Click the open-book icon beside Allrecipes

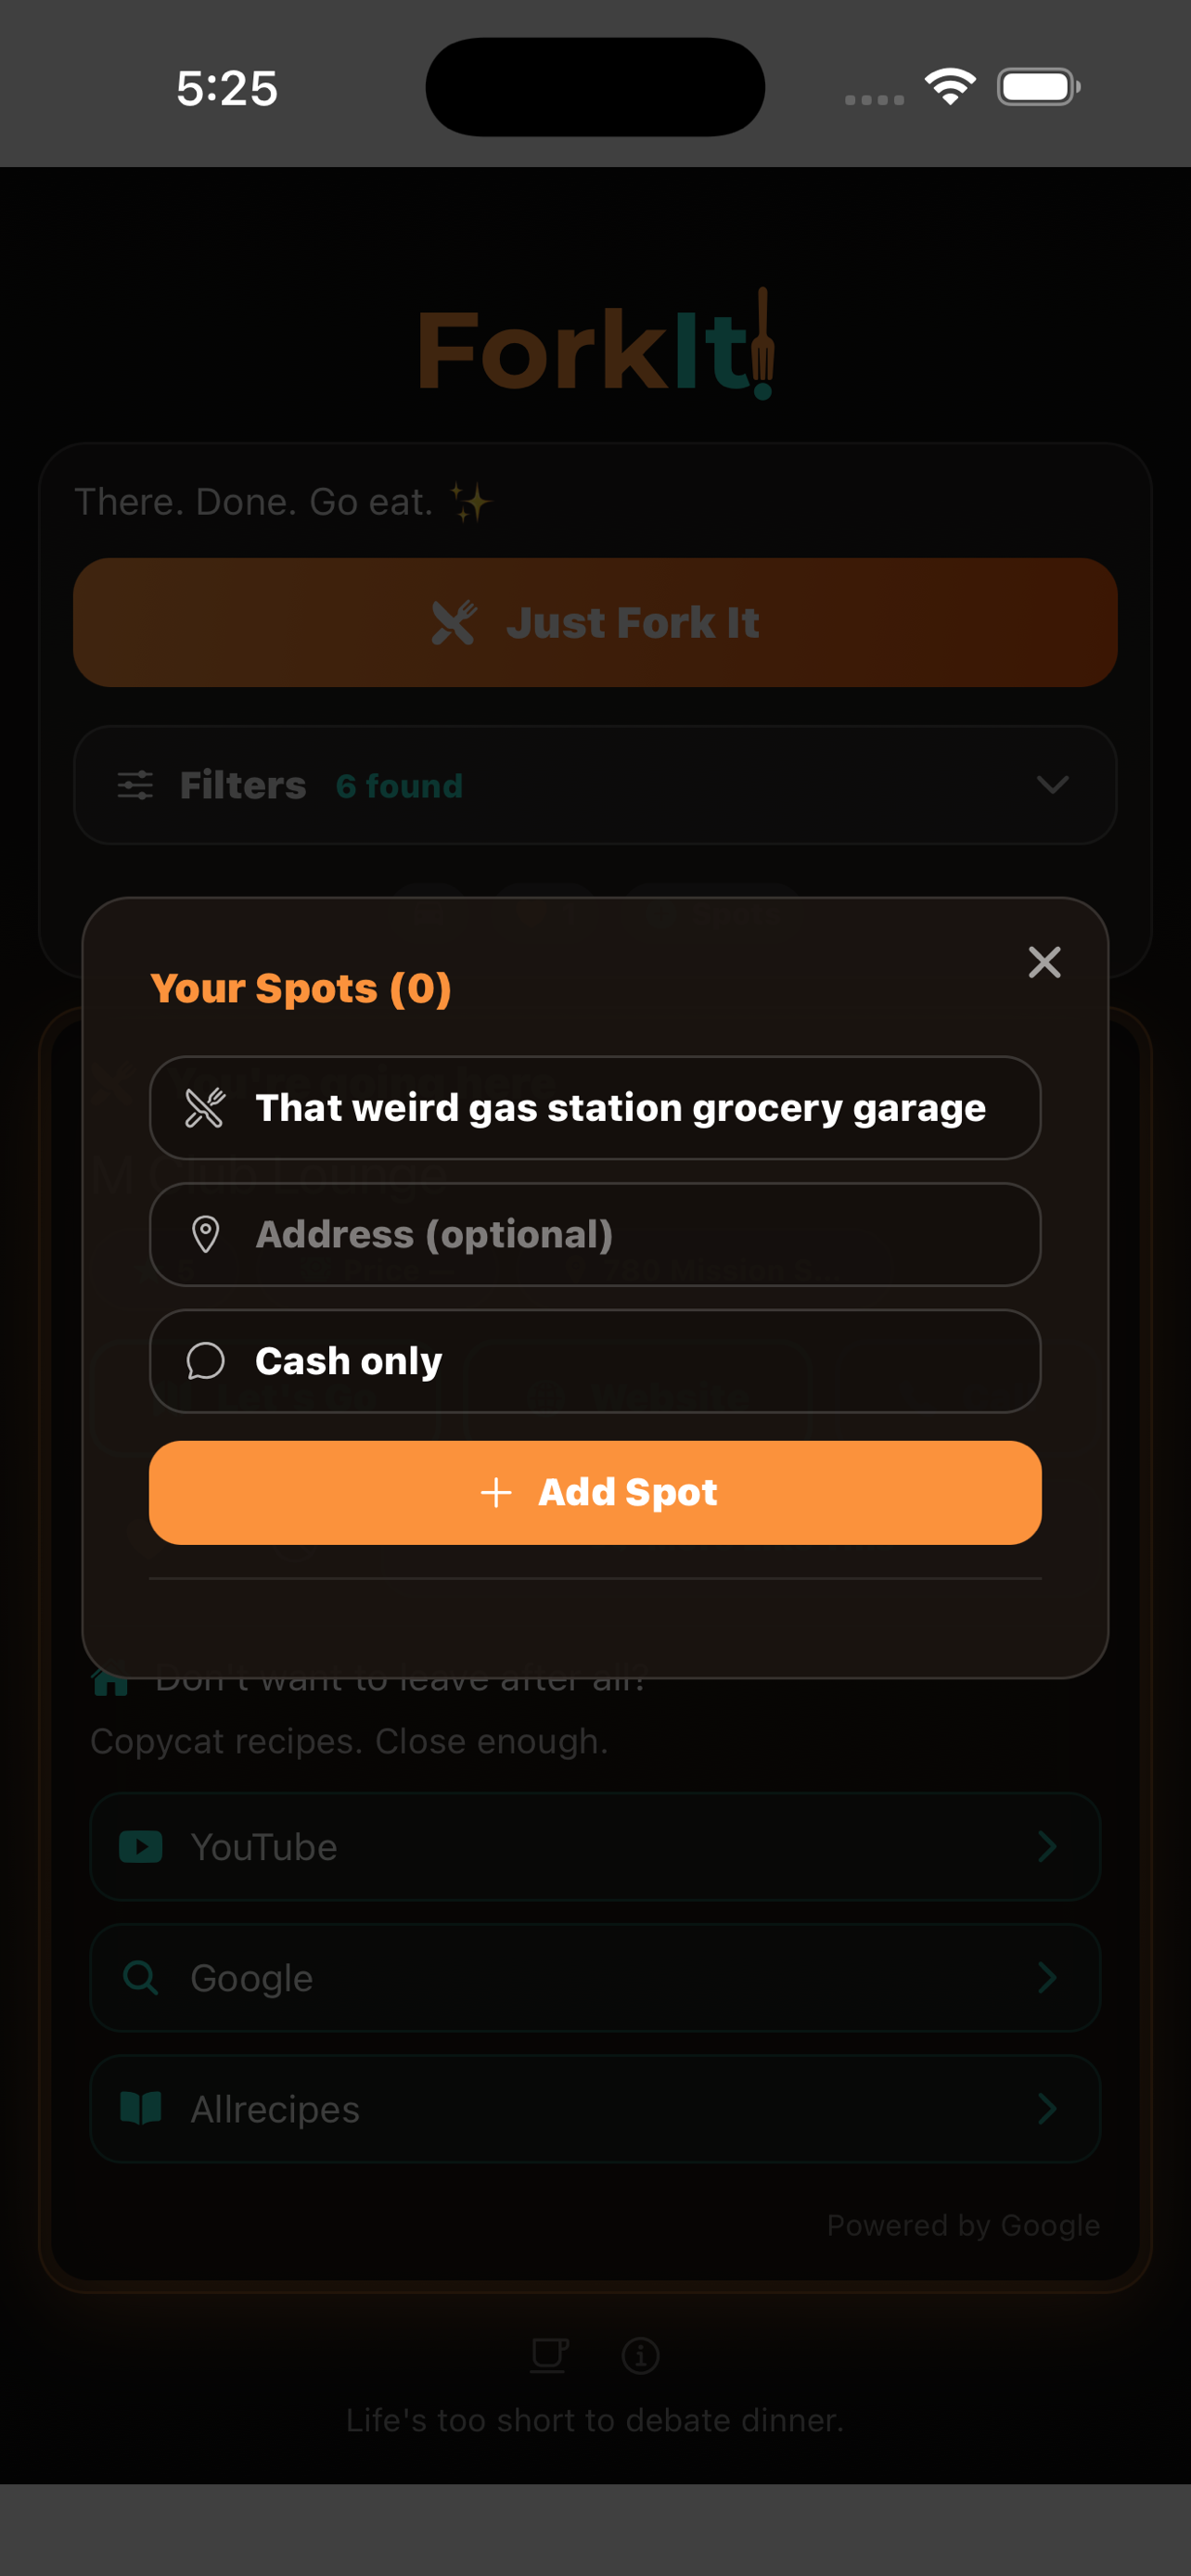pyautogui.click(x=141, y=2109)
